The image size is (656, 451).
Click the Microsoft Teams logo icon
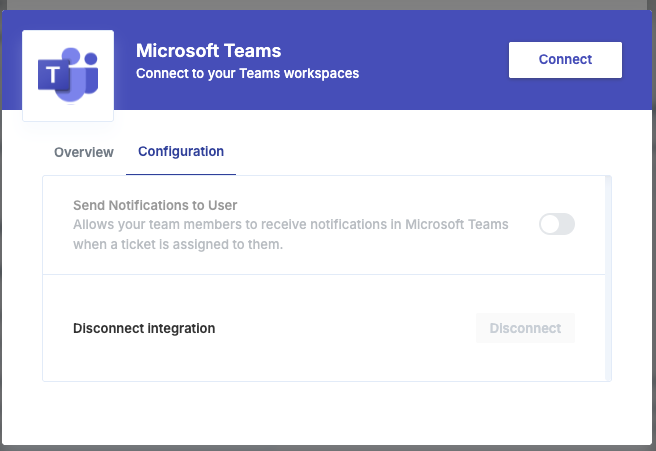coord(68,75)
